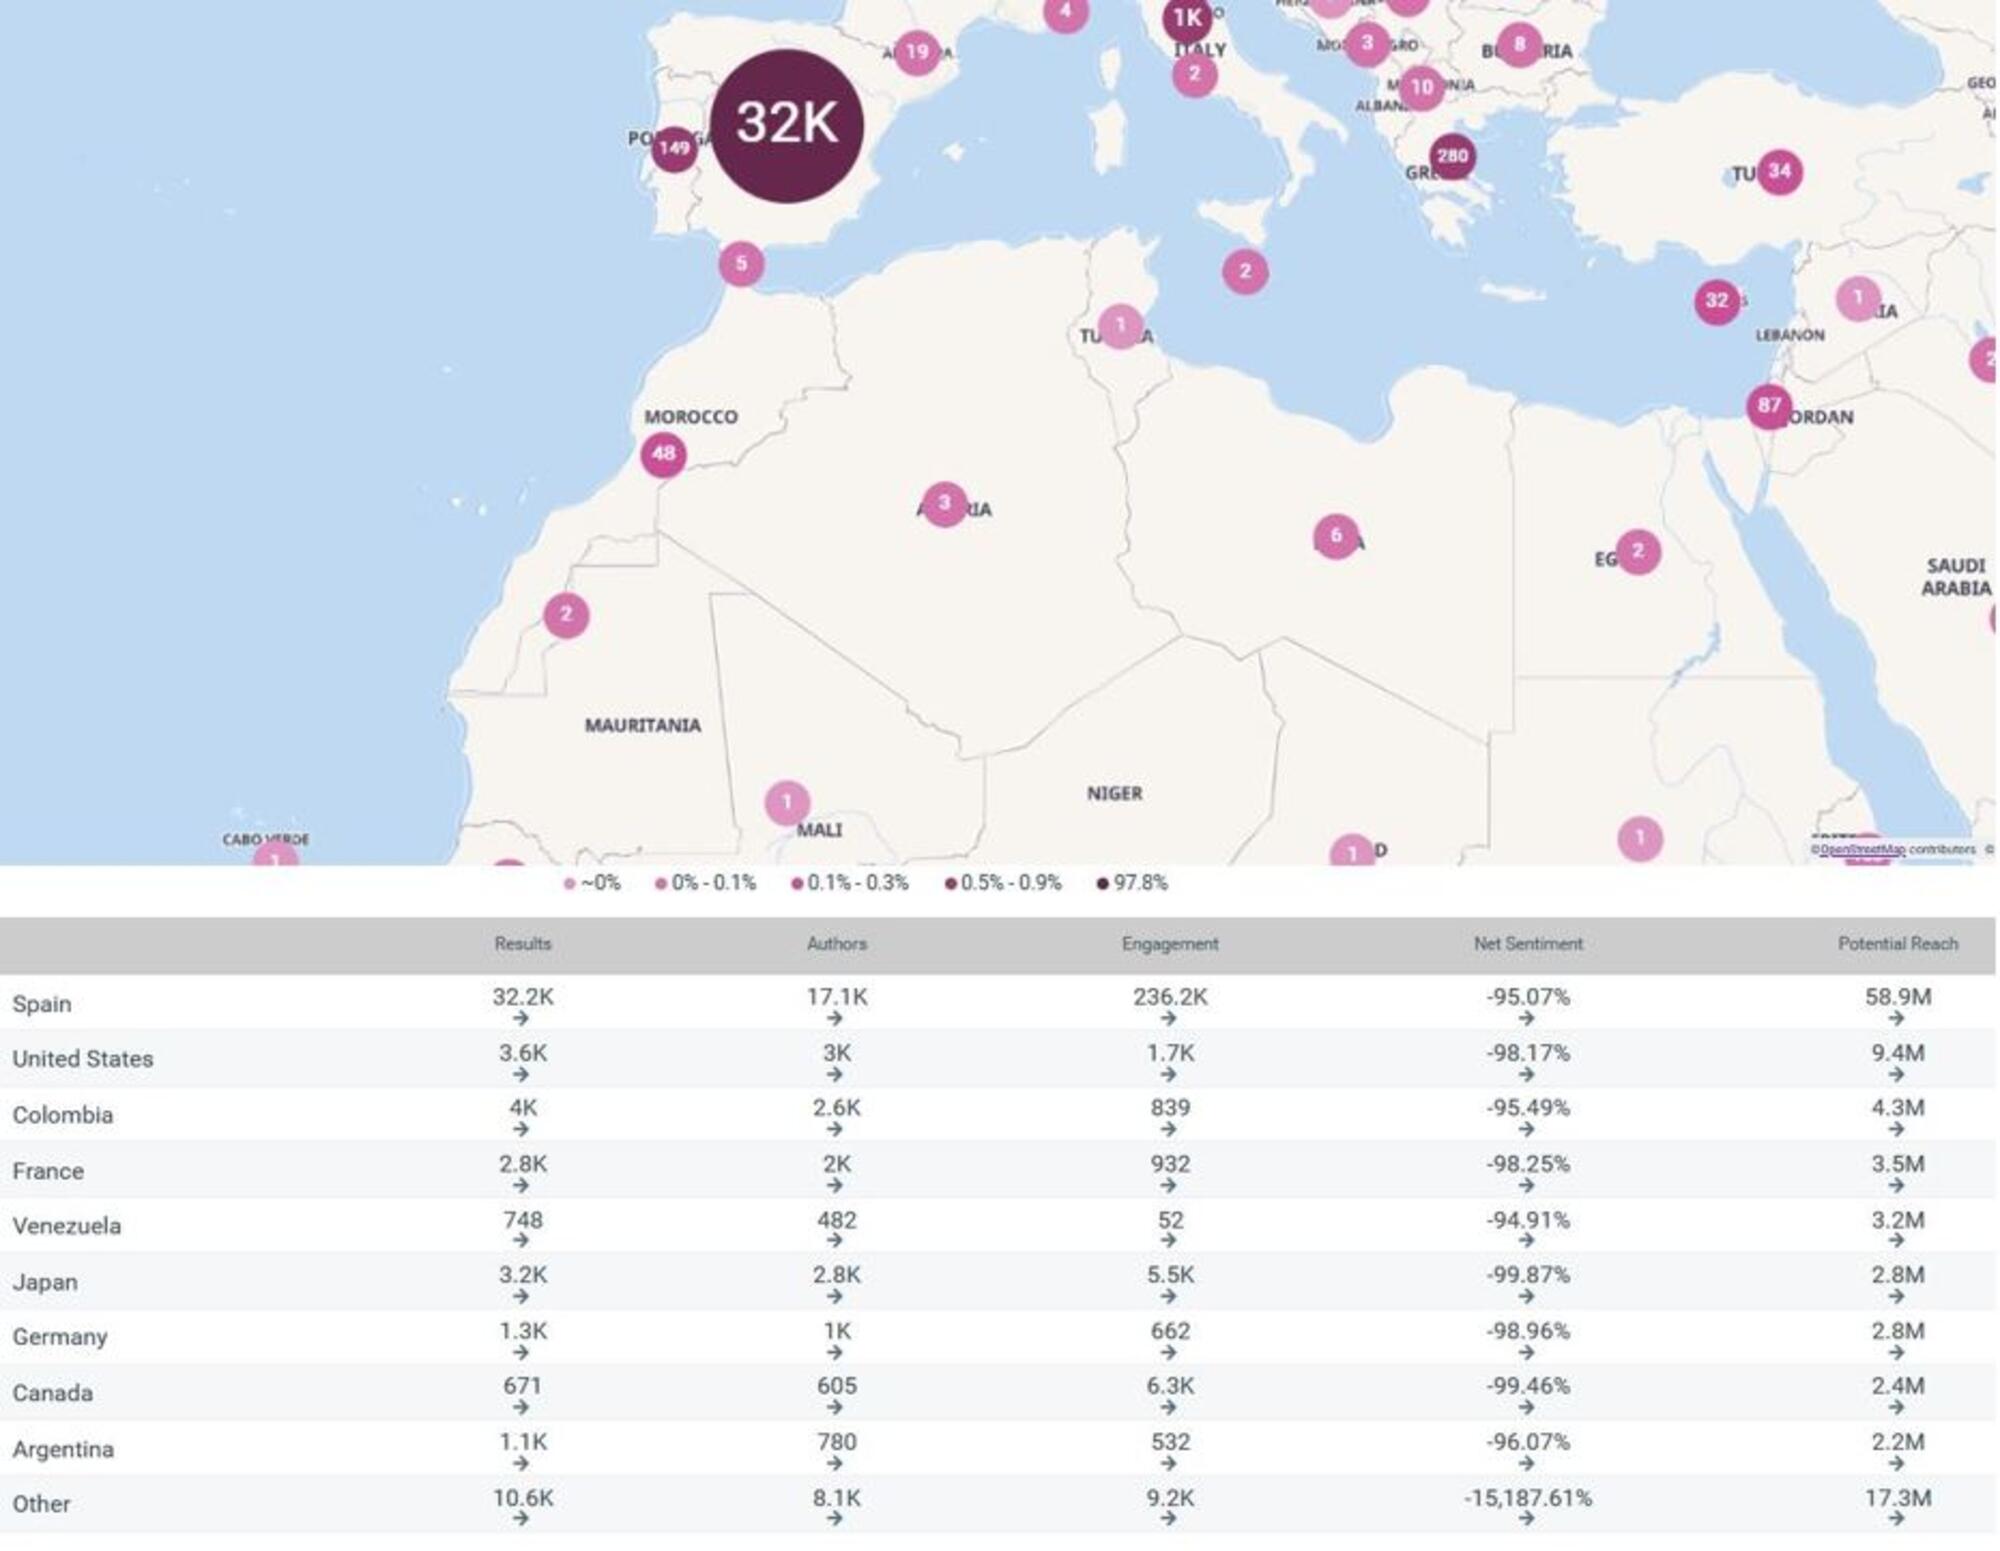Select the Canada row label
Screen dimensions: 2000x1551
coord(52,1393)
